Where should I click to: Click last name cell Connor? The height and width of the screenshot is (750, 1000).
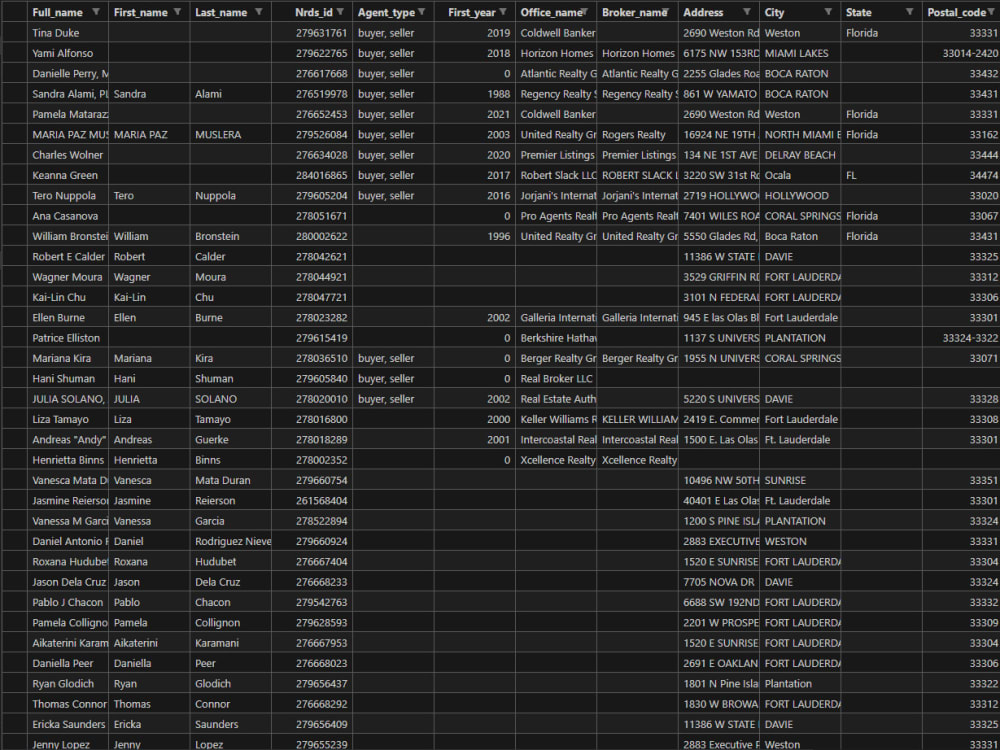[x=230, y=704]
